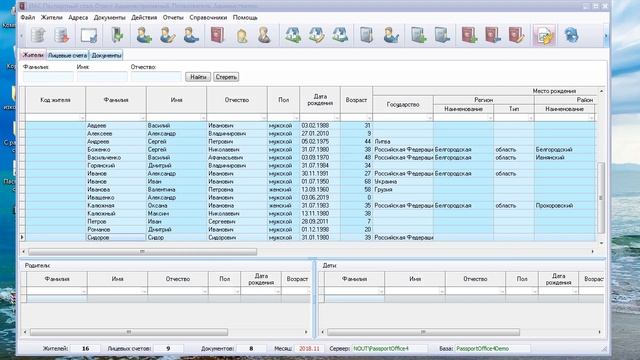
Task: Click the database with red arrow icon
Action: click(x=62, y=36)
